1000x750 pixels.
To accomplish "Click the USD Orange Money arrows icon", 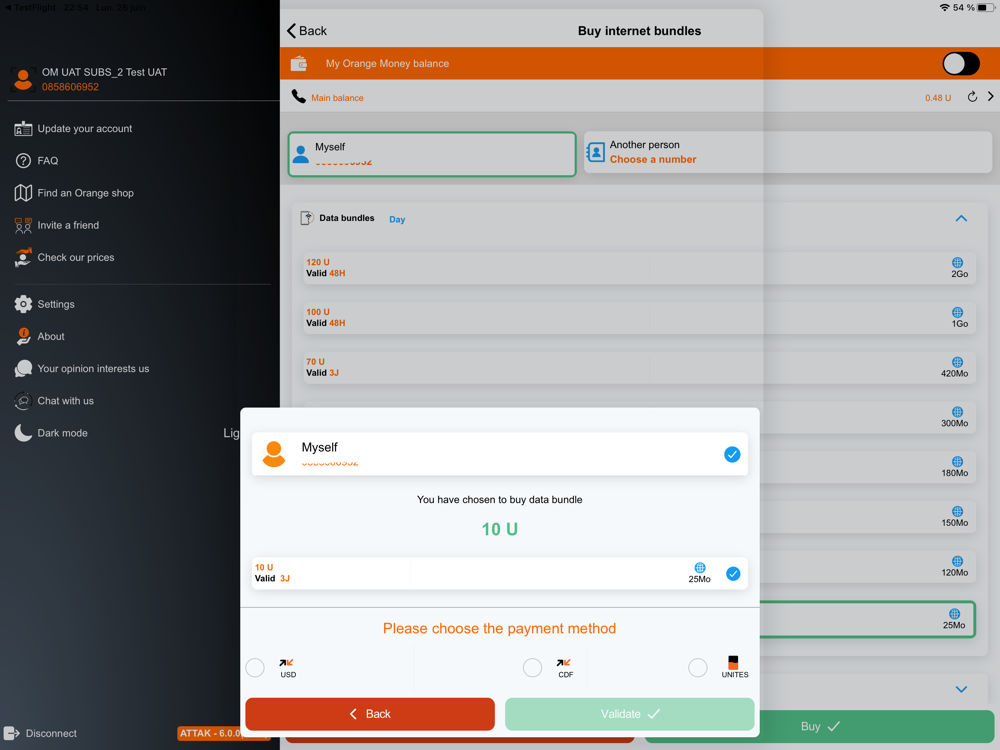I will pos(286,663).
